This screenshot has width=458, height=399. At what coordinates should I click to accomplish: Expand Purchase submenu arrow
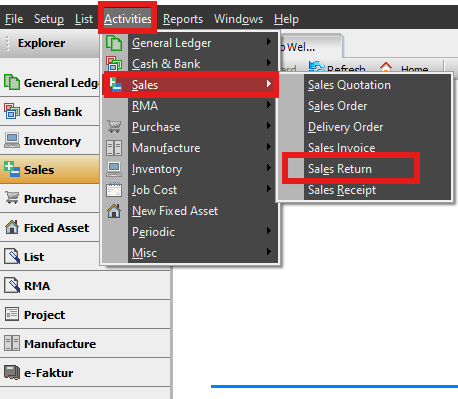[268, 126]
